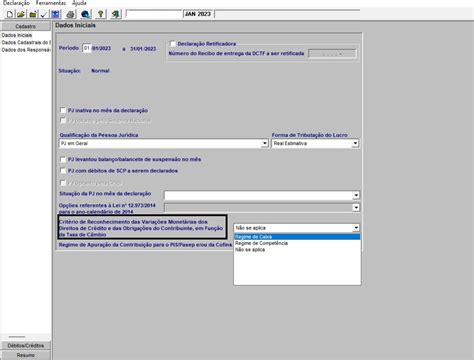Open the Declaração menu

(16, 3)
